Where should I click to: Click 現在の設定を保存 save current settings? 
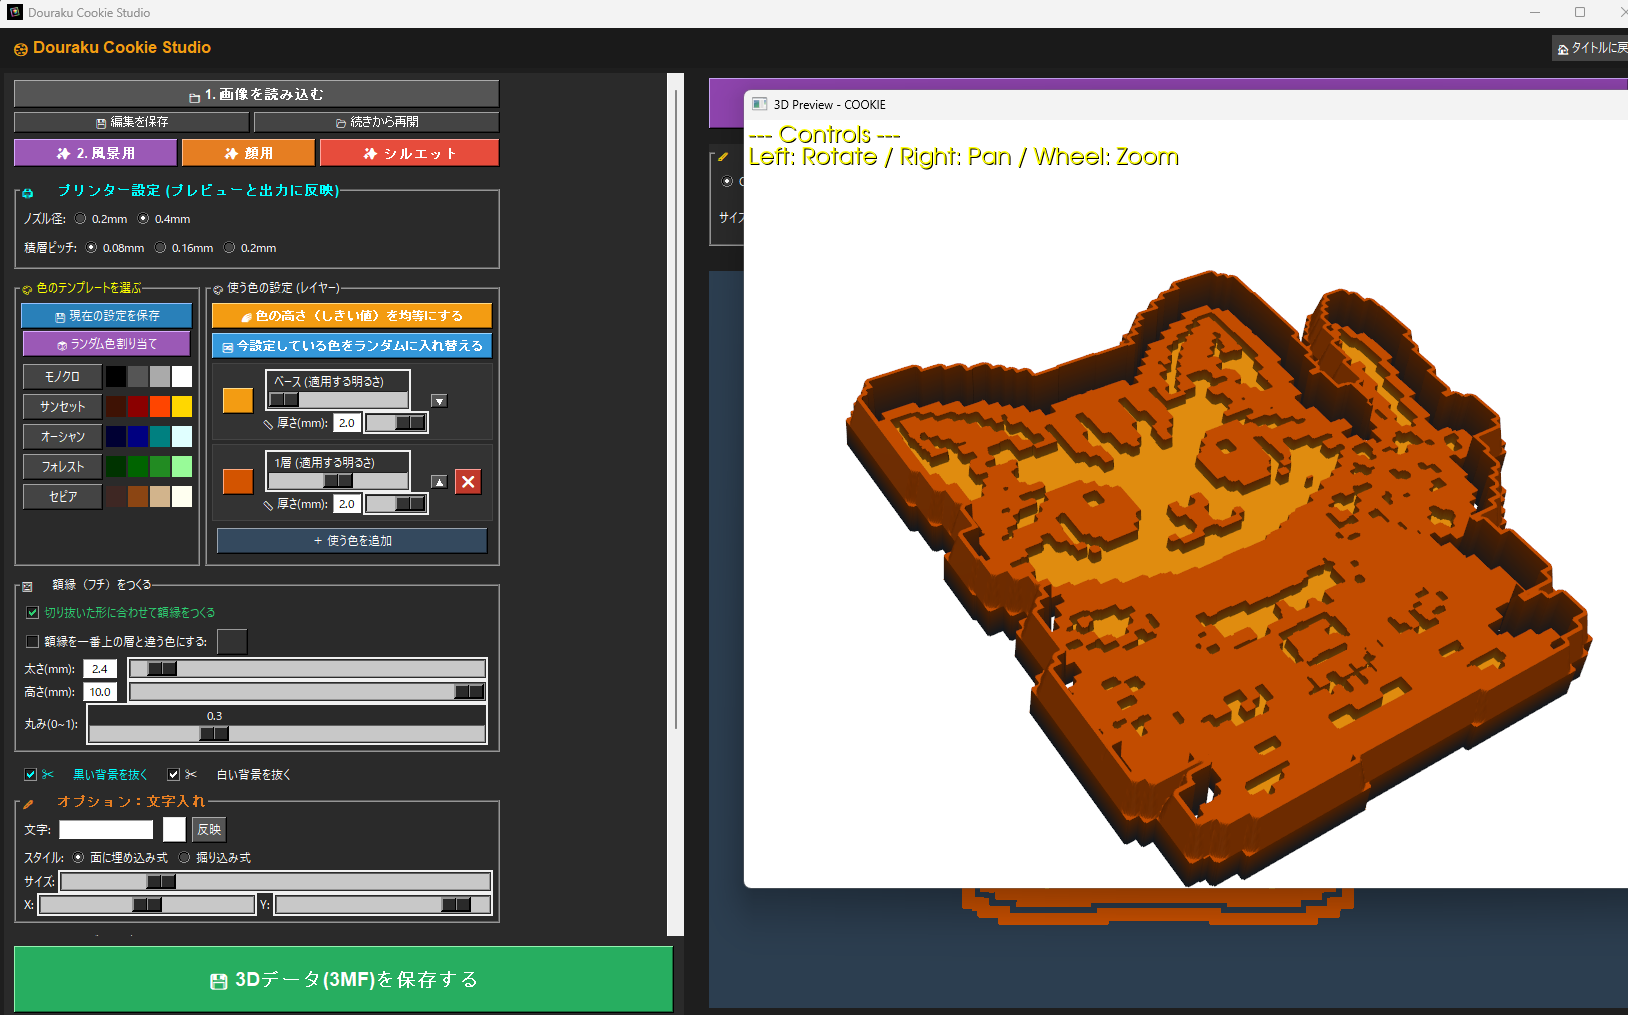[106, 316]
